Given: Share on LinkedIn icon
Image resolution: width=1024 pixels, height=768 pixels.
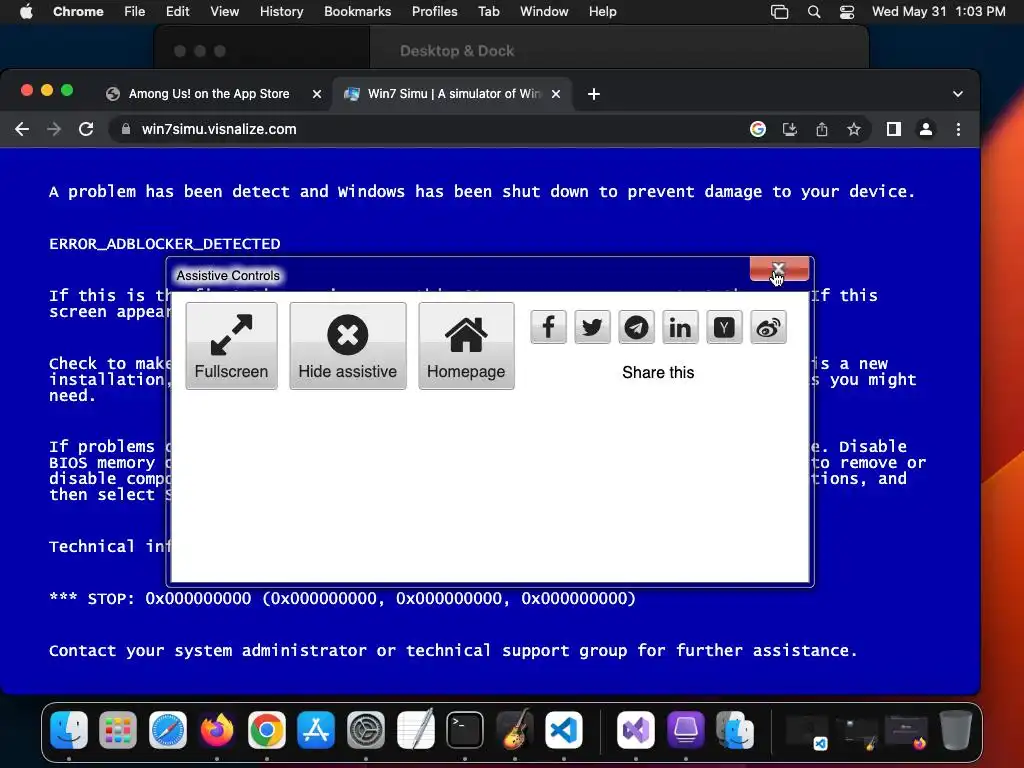Looking at the screenshot, I should 680,327.
